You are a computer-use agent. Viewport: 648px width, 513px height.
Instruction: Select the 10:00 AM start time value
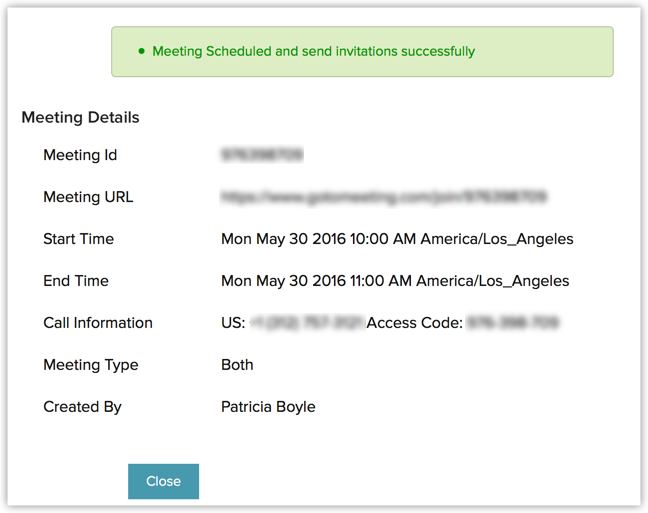[x=397, y=239]
